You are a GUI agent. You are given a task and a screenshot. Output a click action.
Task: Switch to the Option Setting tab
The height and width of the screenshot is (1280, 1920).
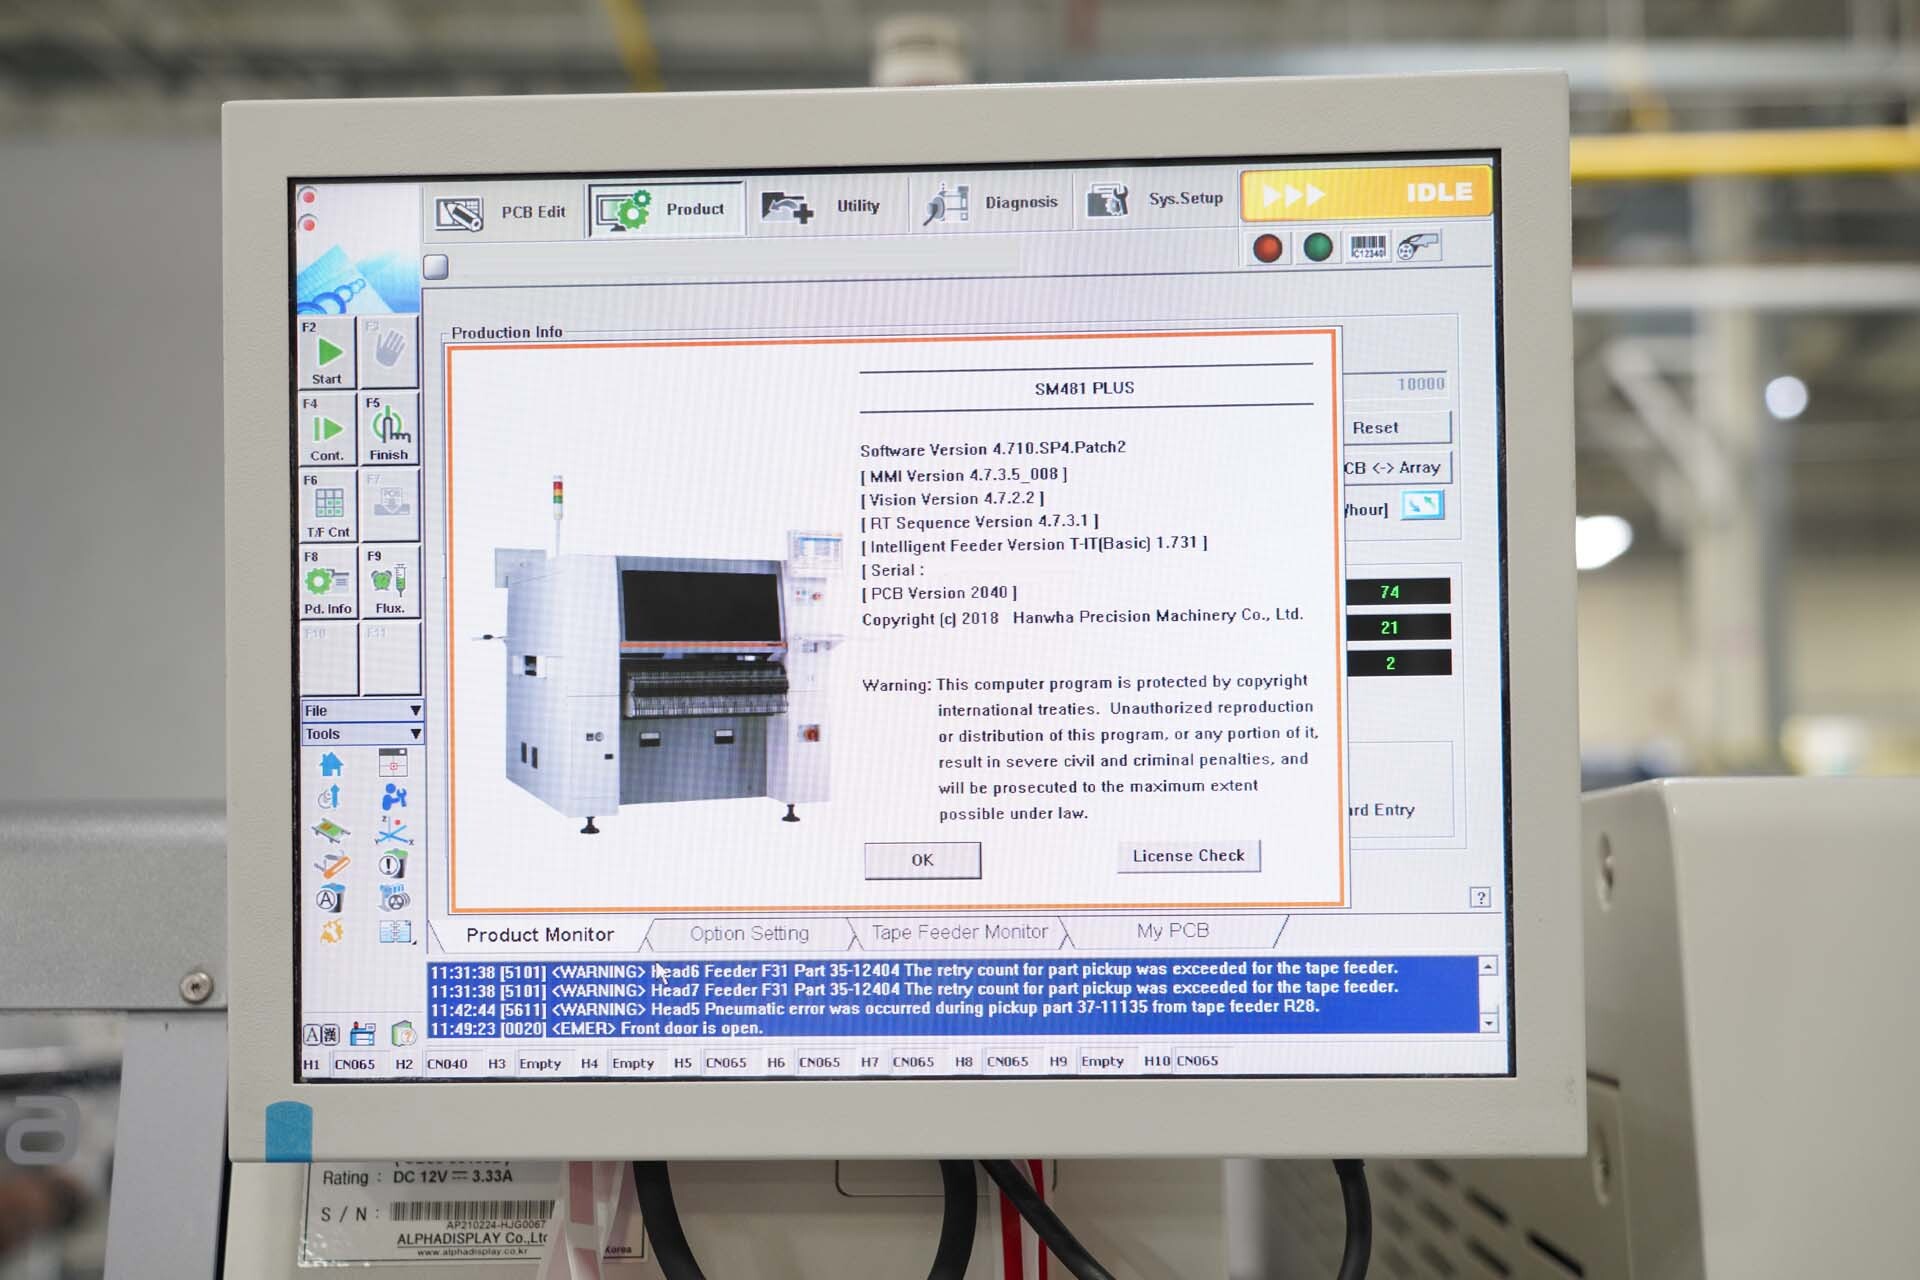coord(749,933)
